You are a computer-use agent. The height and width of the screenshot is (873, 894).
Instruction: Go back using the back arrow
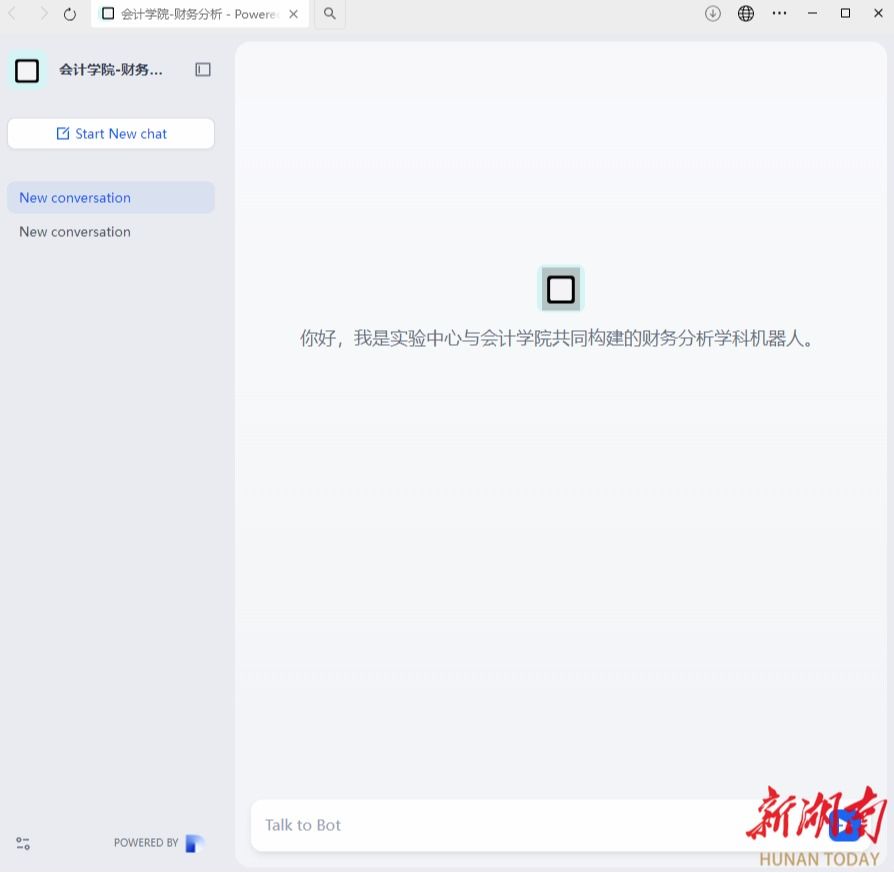coord(13,14)
